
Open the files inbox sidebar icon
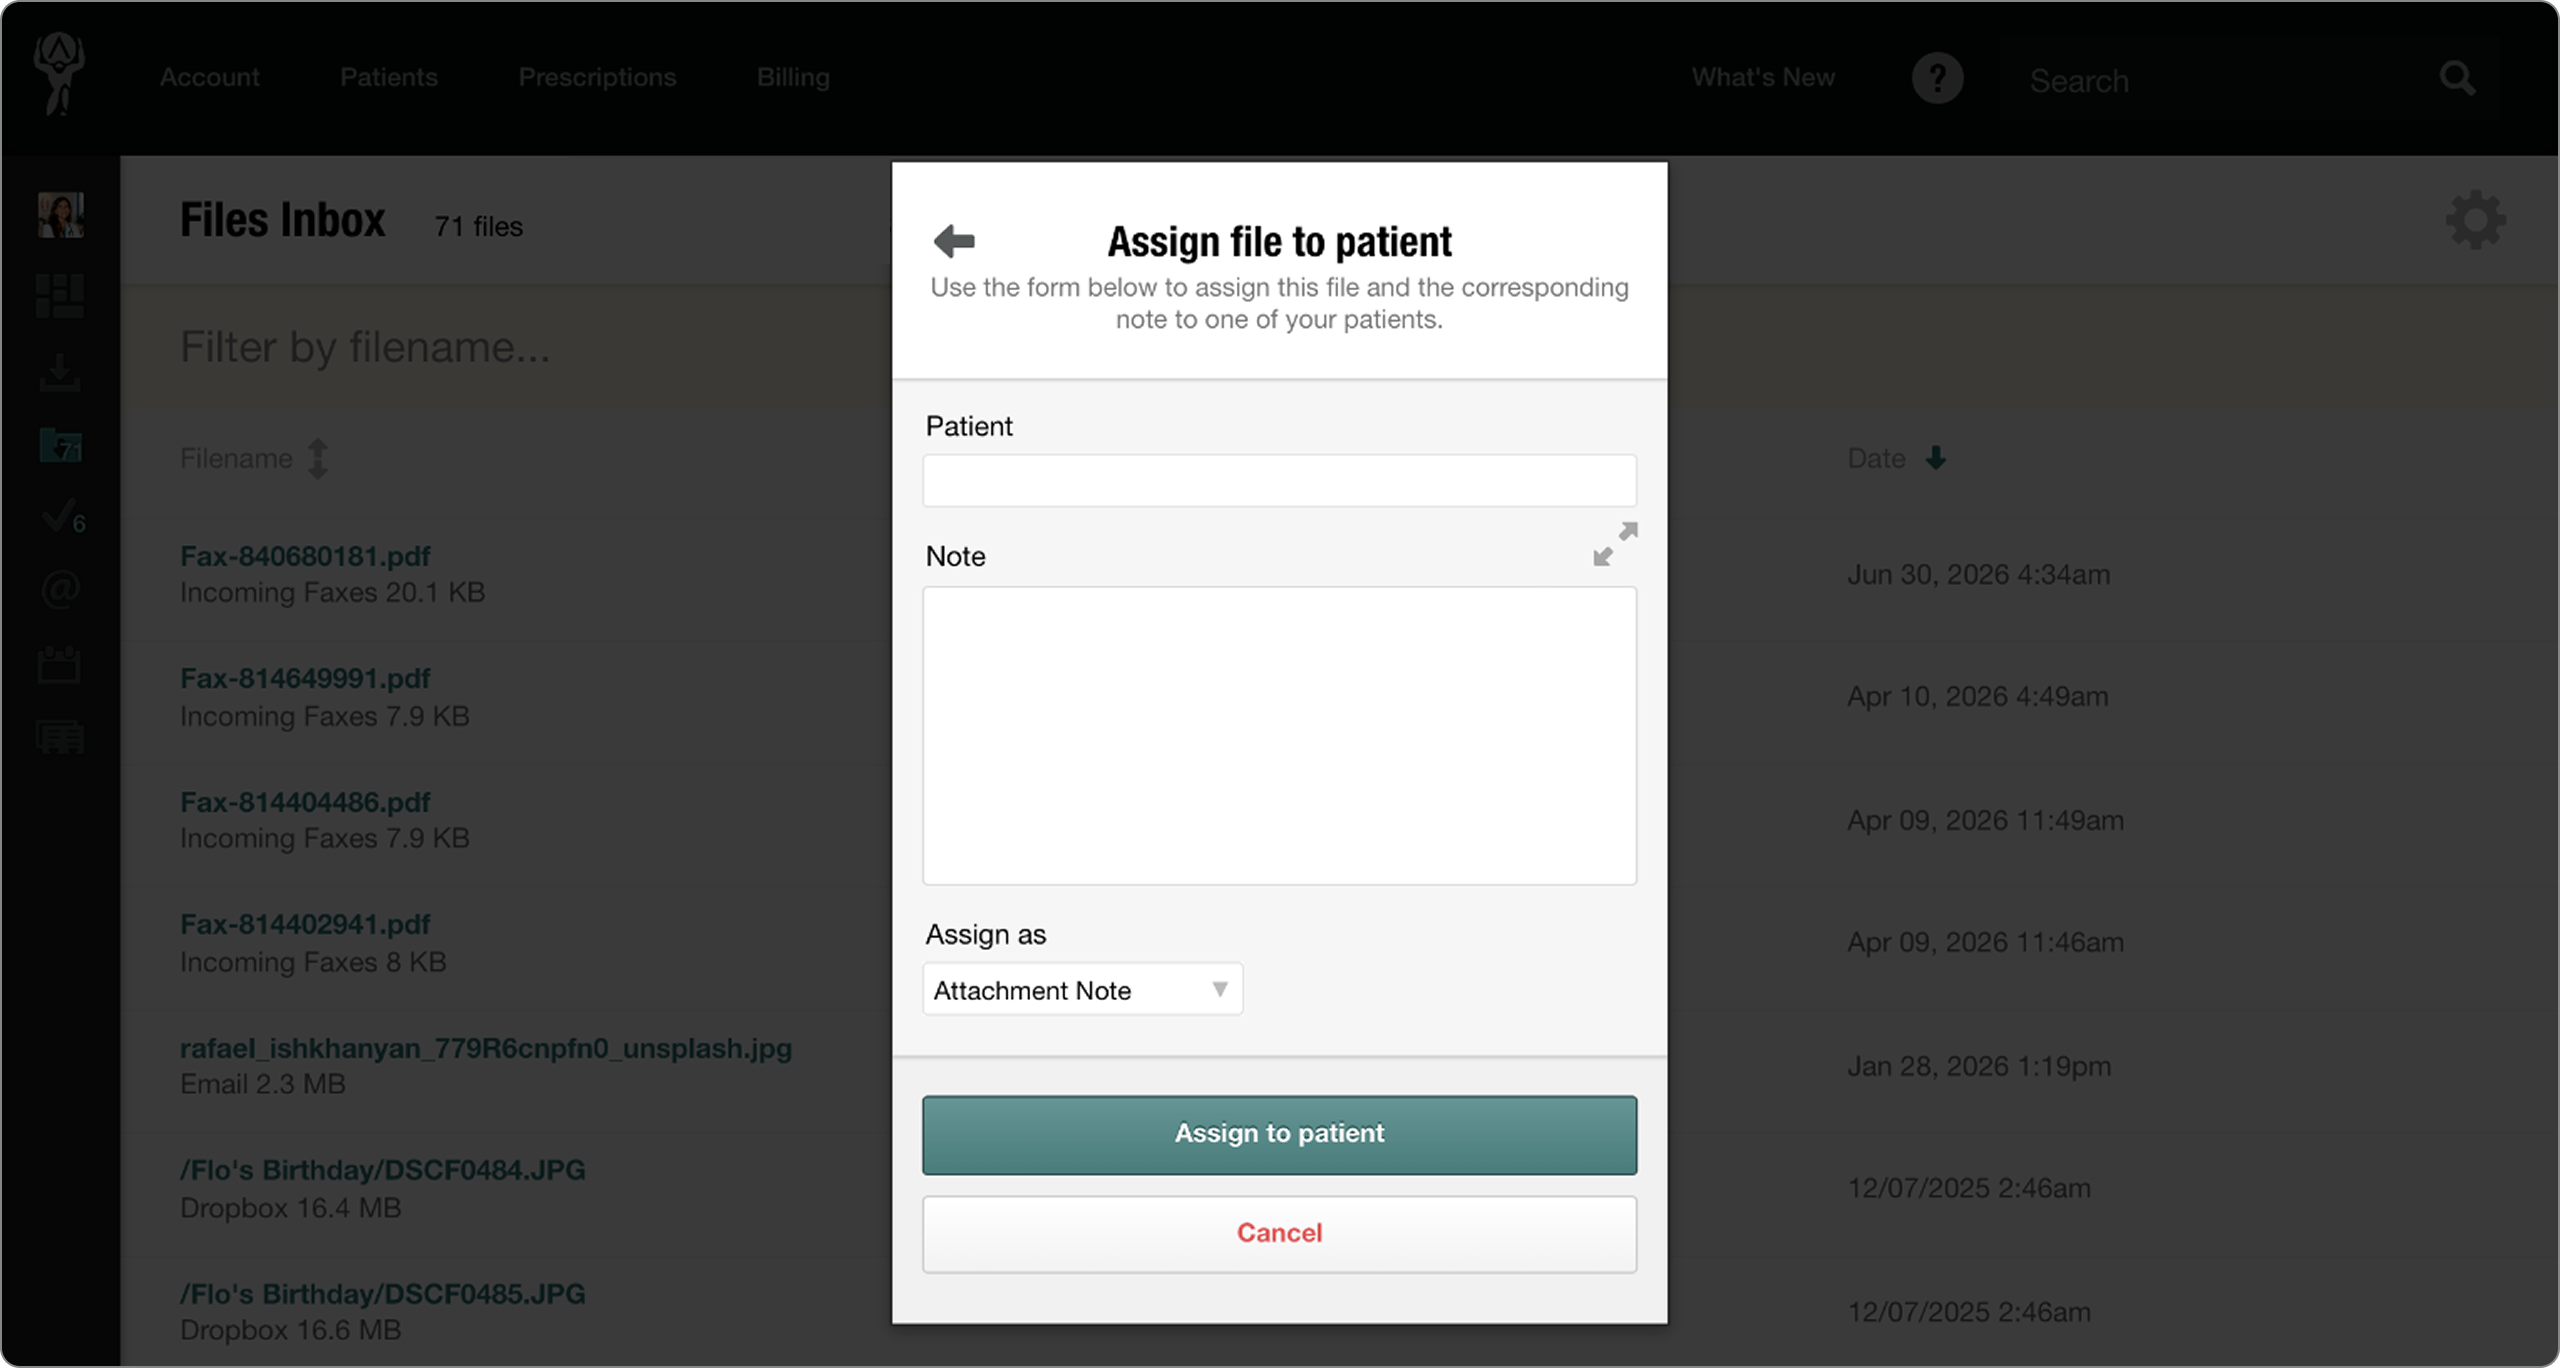[x=60, y=445]
